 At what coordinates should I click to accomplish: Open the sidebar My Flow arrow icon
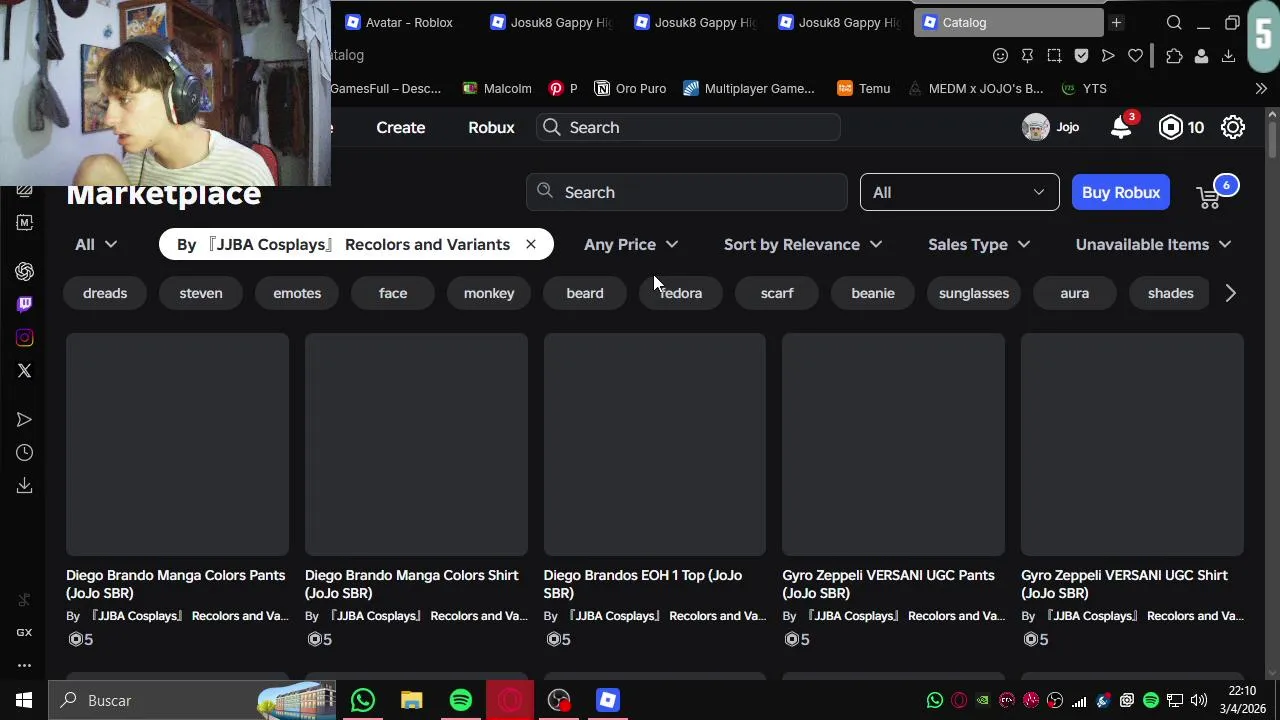click(25, 420)
